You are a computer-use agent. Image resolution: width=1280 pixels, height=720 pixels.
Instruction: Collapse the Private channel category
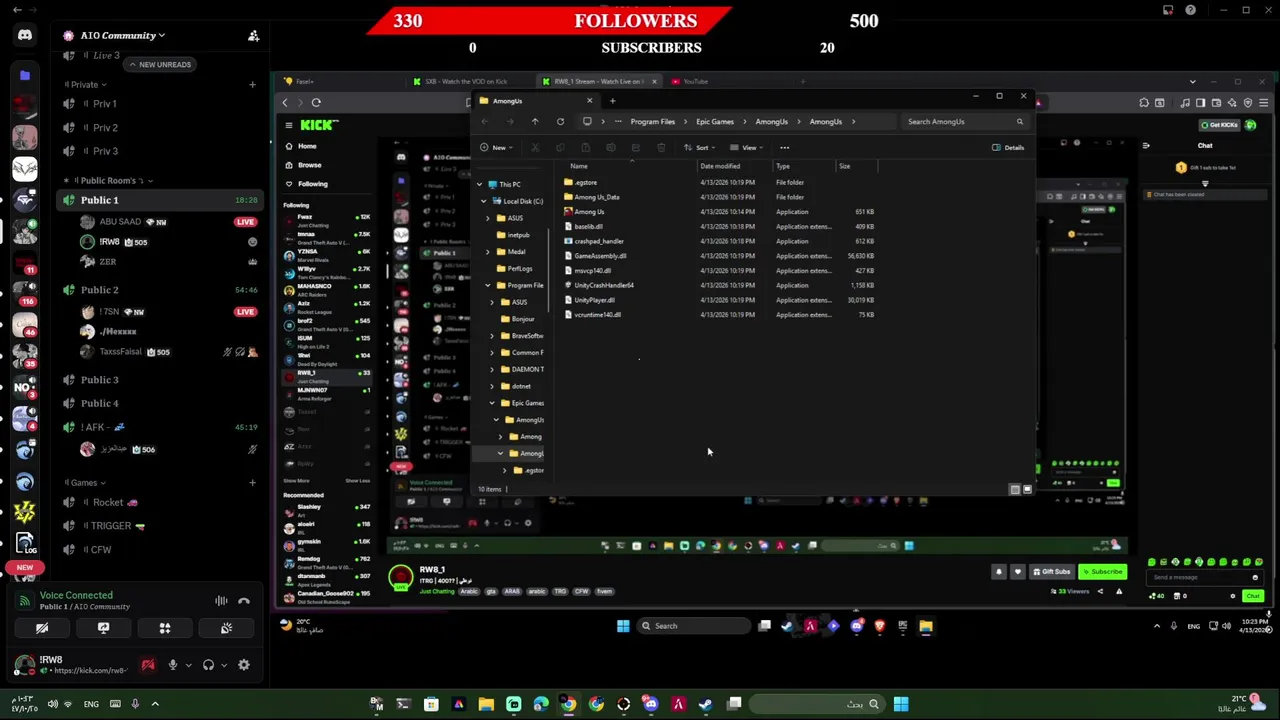(x=84, y=84)
